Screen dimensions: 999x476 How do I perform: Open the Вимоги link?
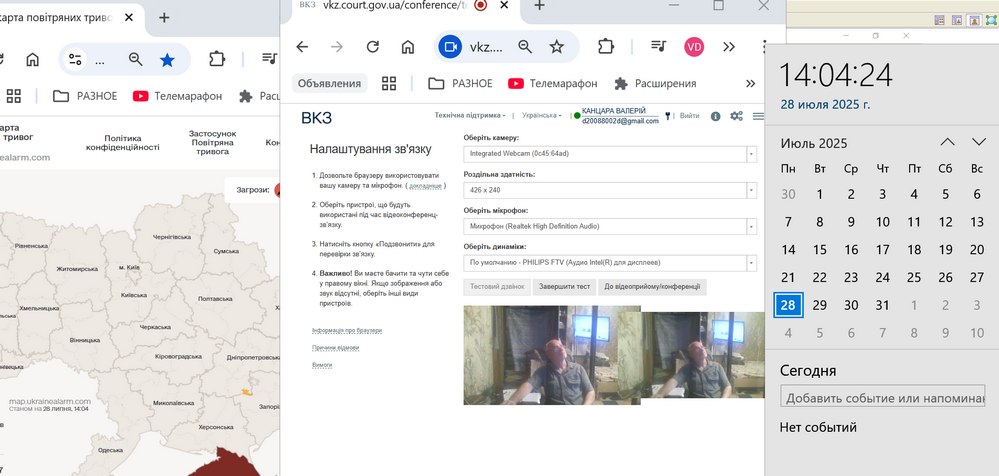pyautogui.click(x=322, y=364)
